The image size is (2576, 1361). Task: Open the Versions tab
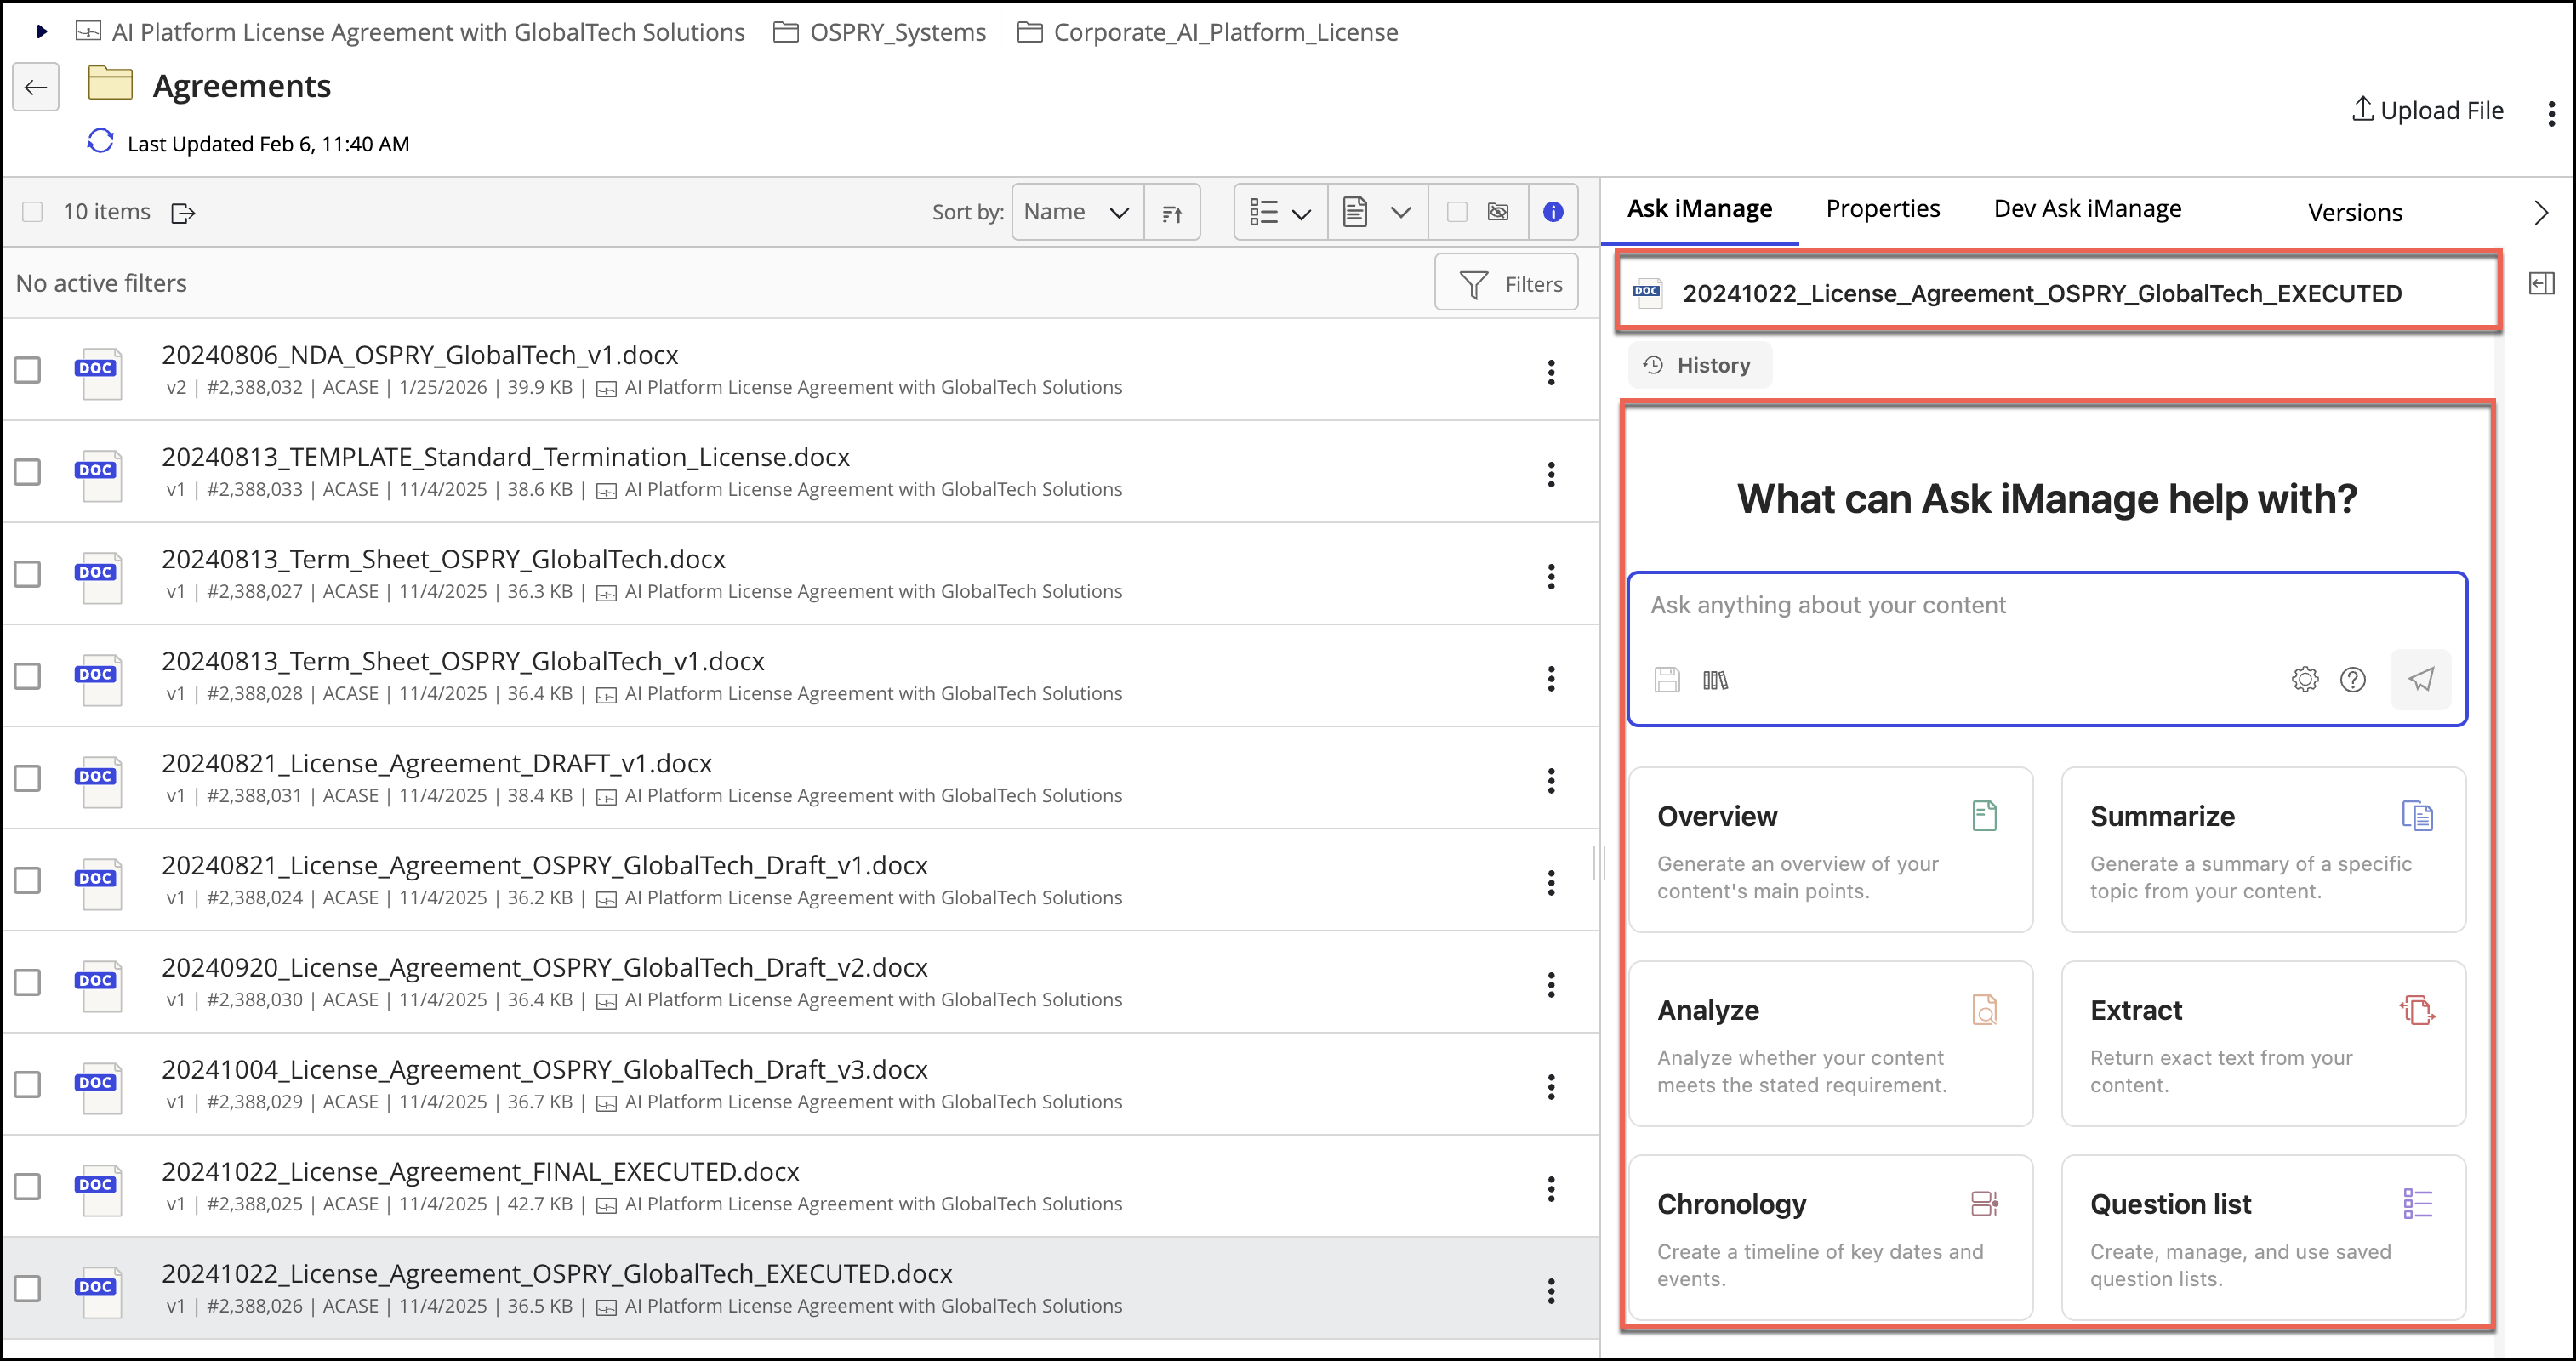(2354, 213)
